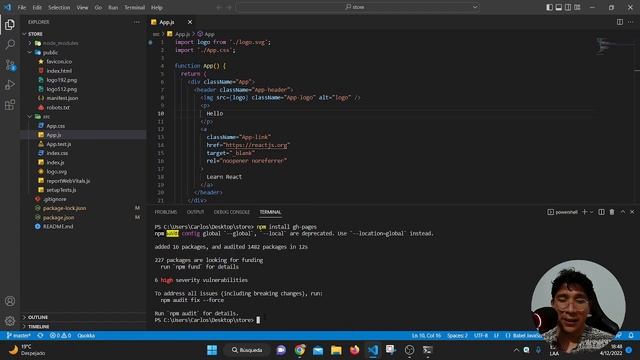
Task: Click the Windows Start button
Action: pyautogui.click(x=212, y=350)
